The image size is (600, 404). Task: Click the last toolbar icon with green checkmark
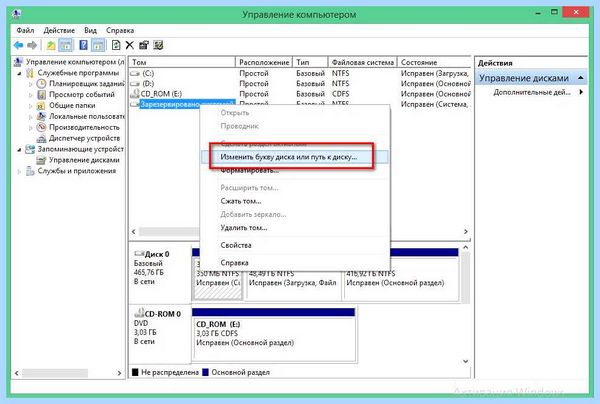[158, 45]
